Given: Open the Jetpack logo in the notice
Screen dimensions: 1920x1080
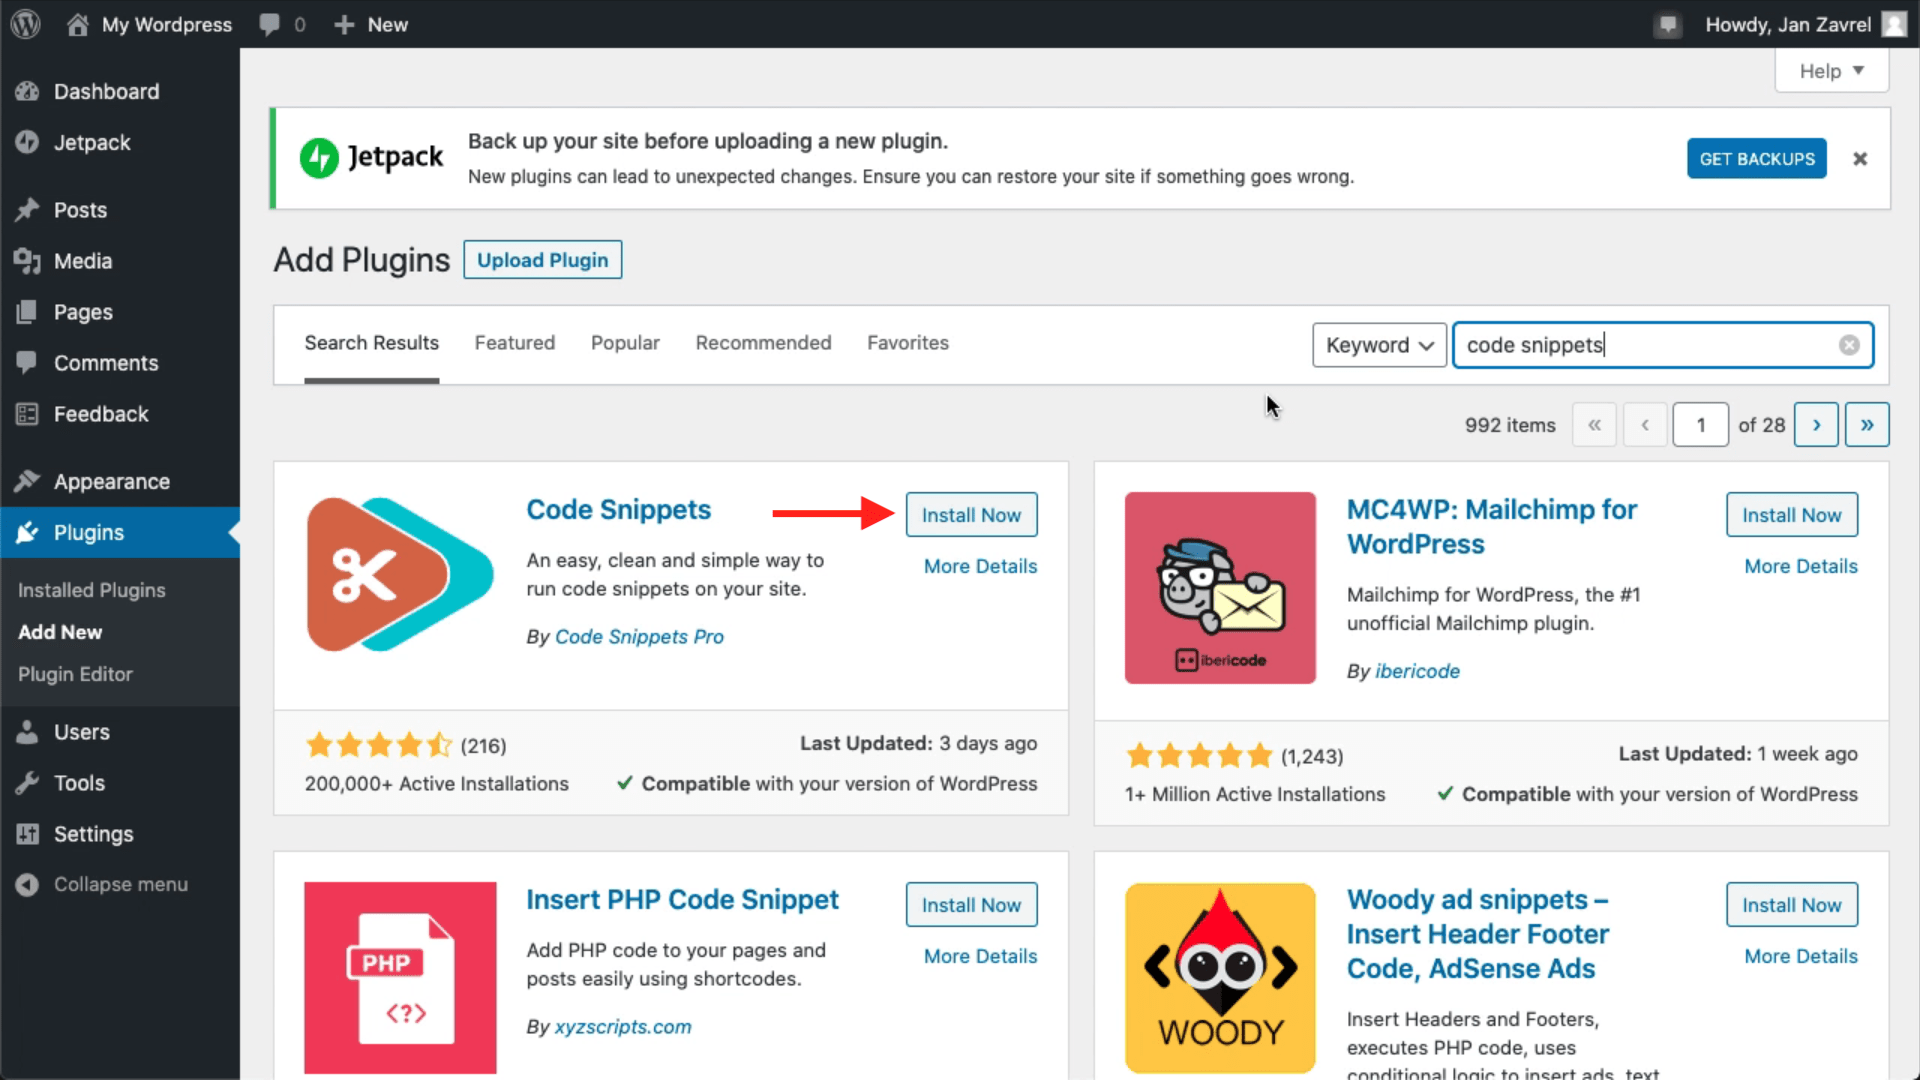Looking at the screenshot, I should coord(371,157).
